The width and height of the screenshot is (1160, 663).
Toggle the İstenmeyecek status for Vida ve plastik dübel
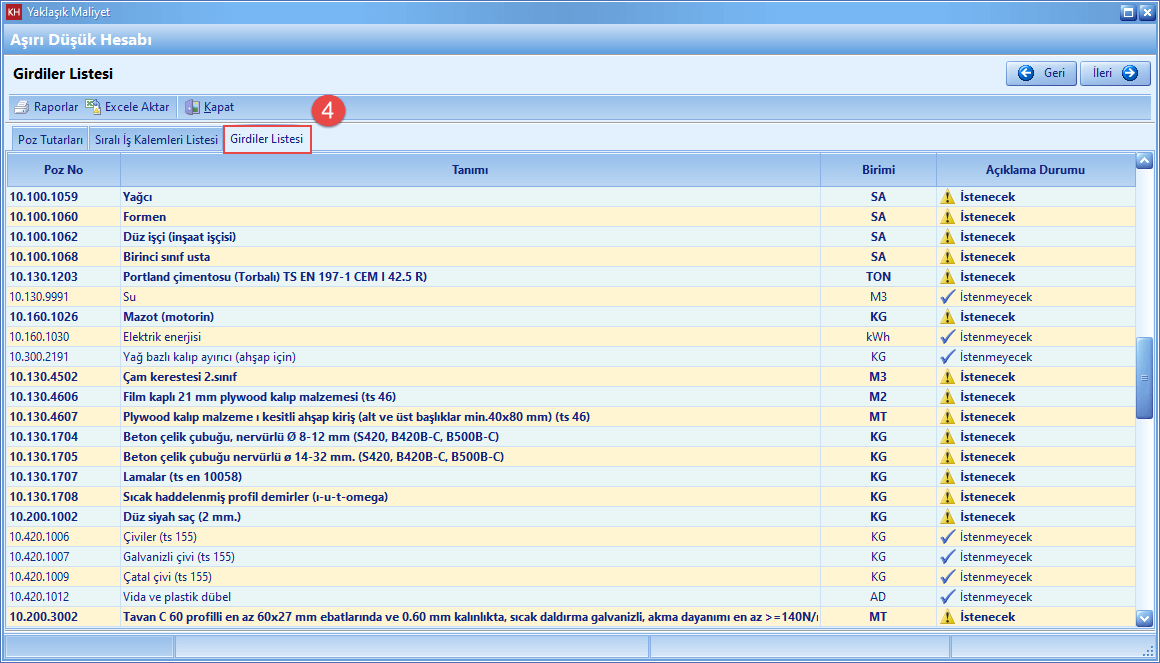[x=995, y=597]
